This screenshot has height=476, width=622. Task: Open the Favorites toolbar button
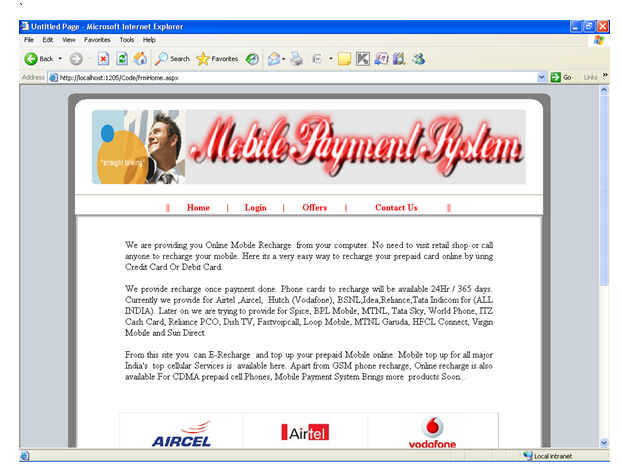217,59
